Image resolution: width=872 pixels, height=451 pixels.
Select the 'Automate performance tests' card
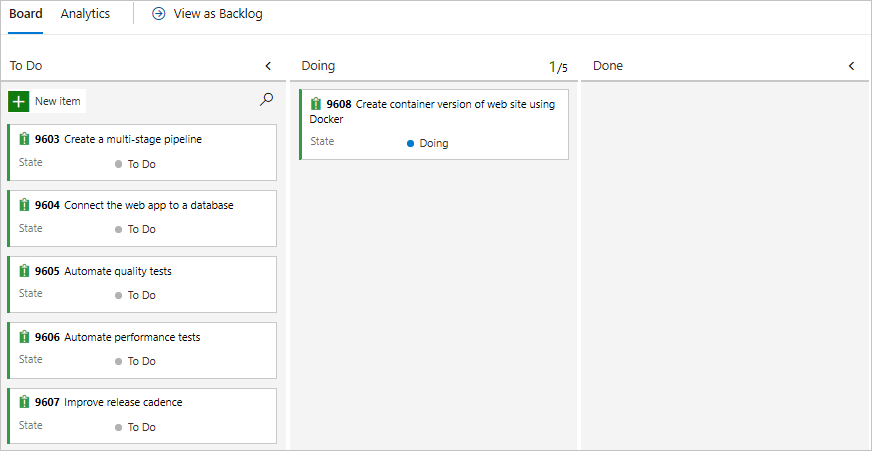coord(142,350)
